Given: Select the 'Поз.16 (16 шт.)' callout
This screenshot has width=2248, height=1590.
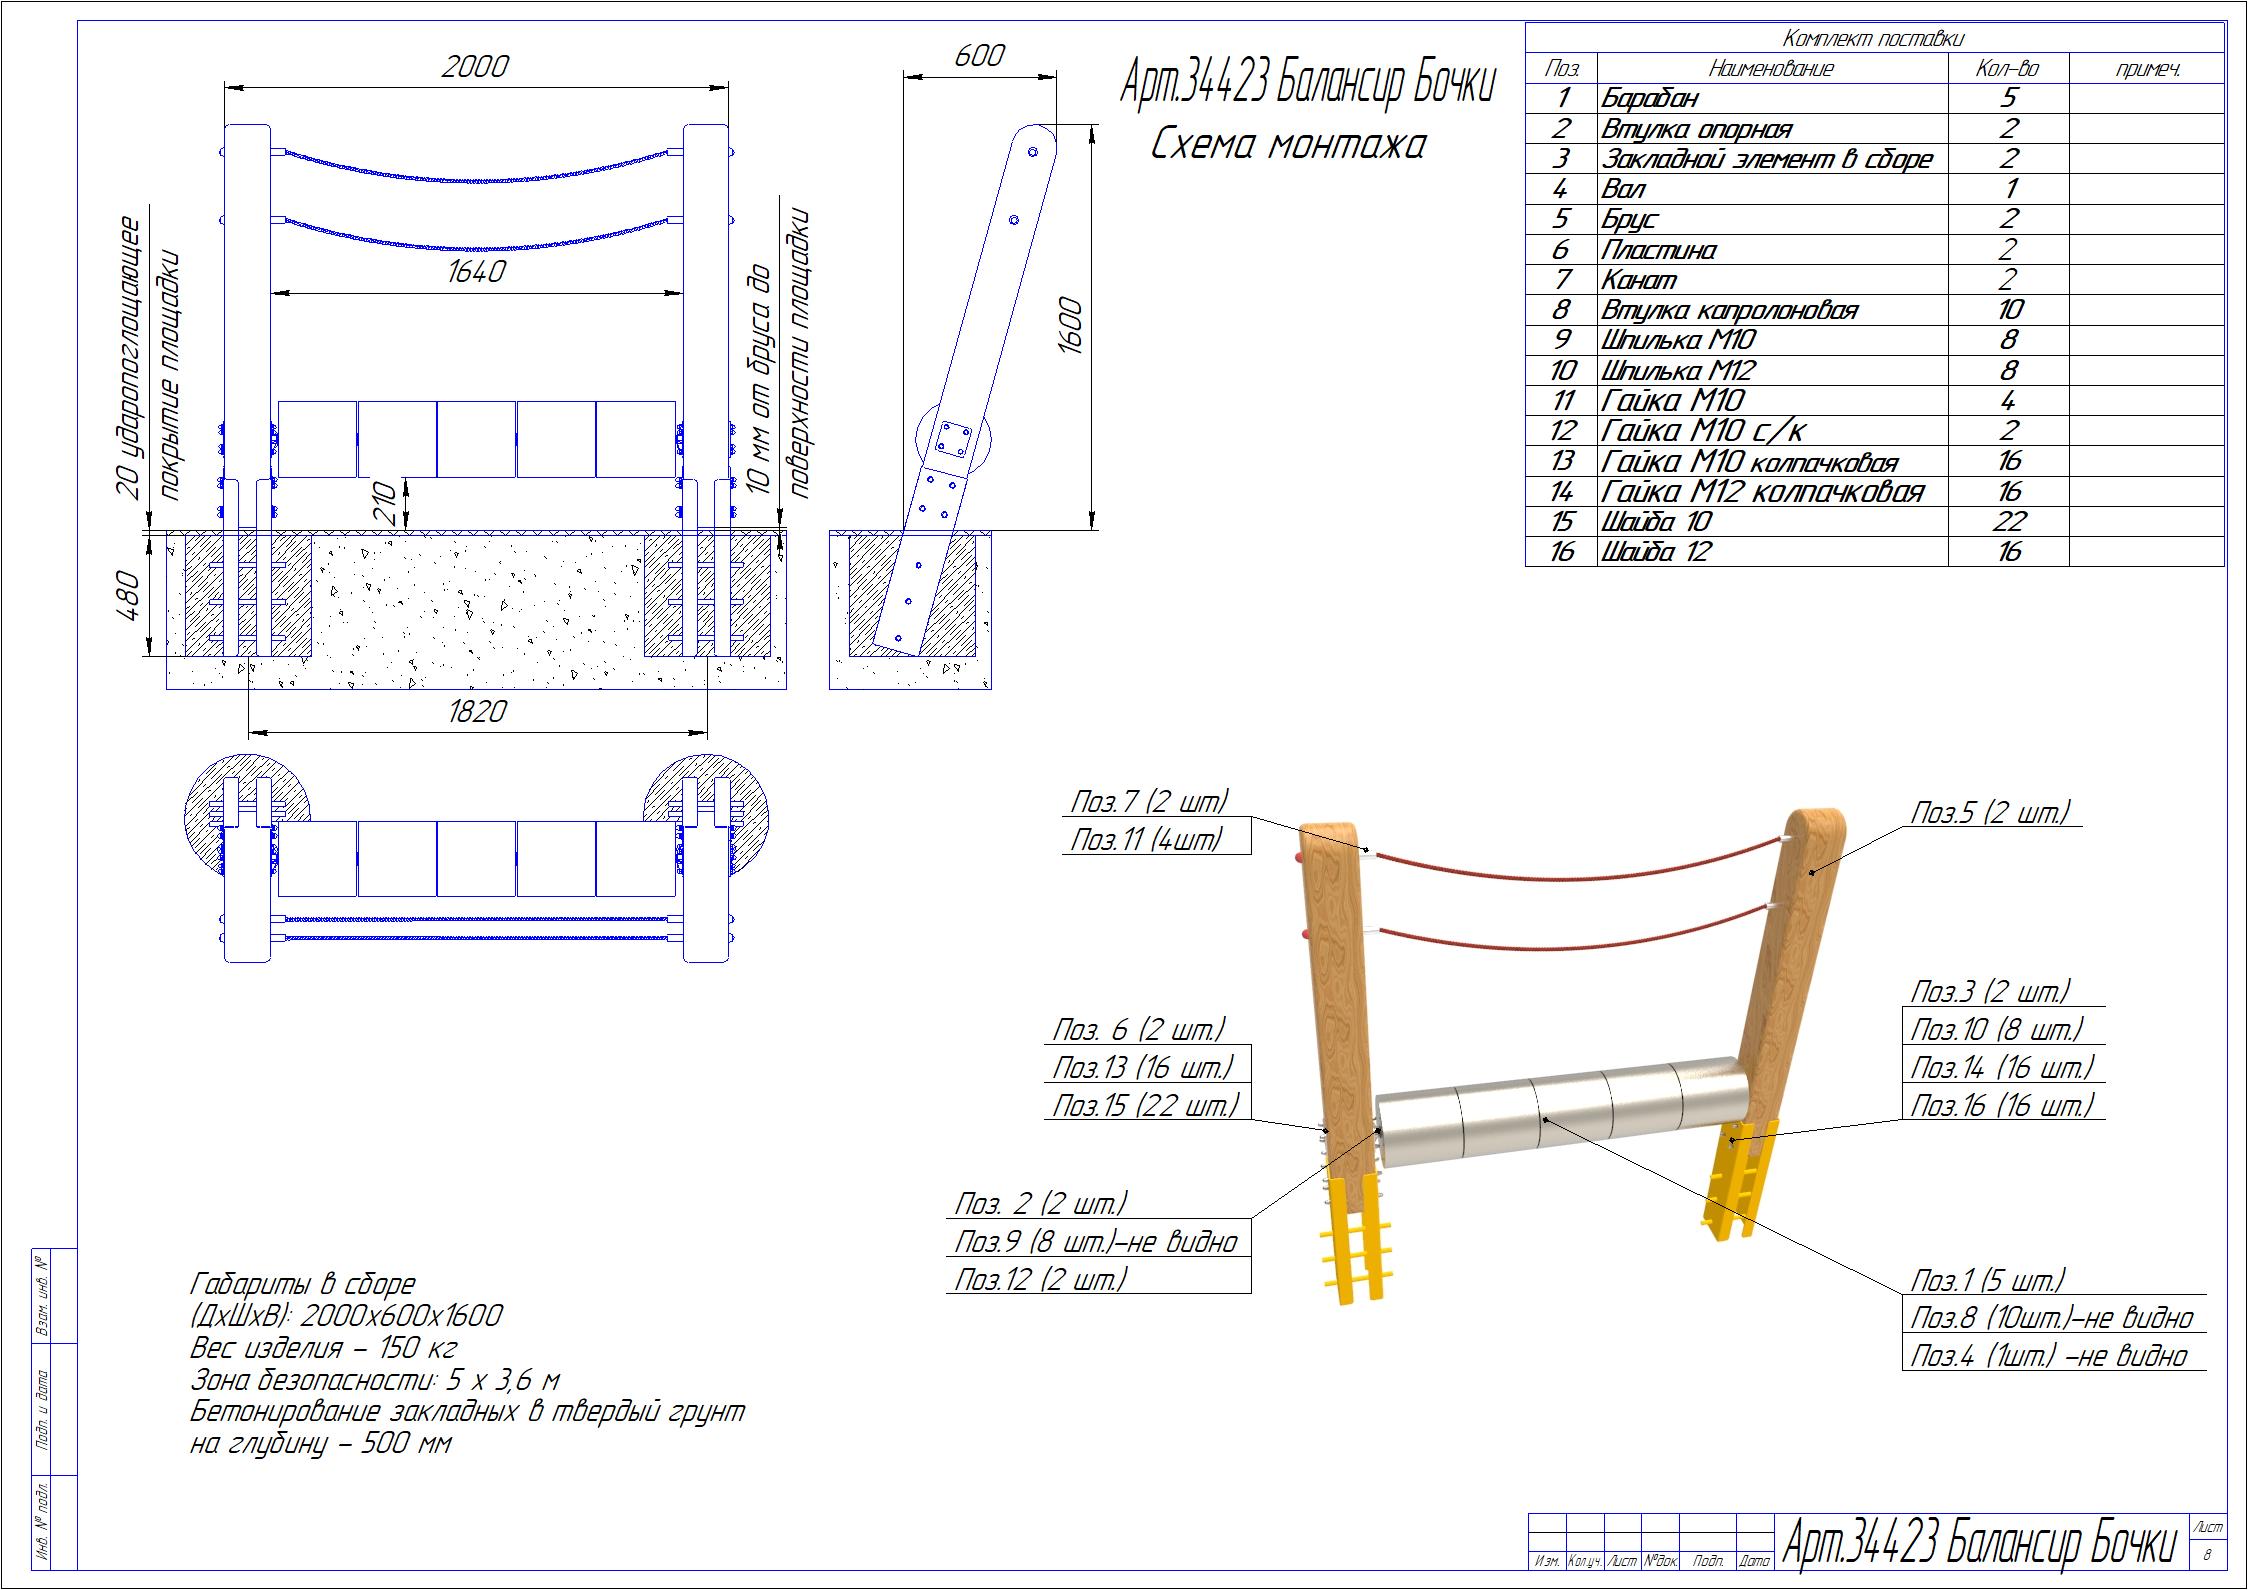Looking at the screenshot, I should point(2001,1105).
